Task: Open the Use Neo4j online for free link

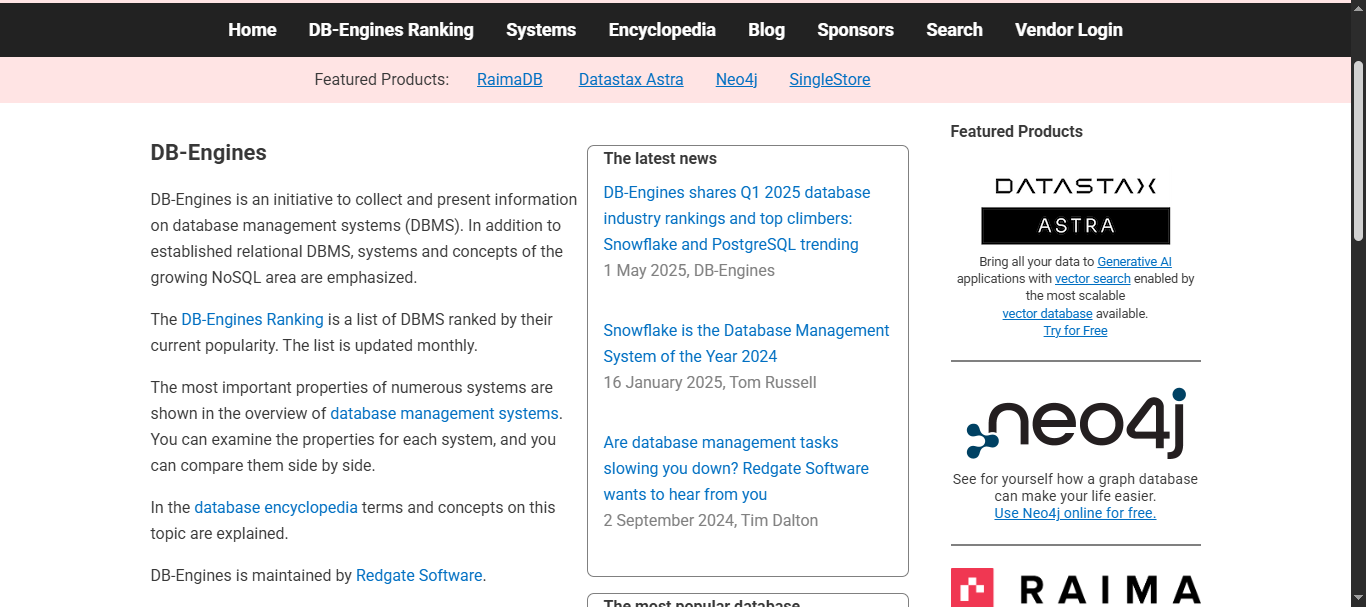Action: 1075,513
